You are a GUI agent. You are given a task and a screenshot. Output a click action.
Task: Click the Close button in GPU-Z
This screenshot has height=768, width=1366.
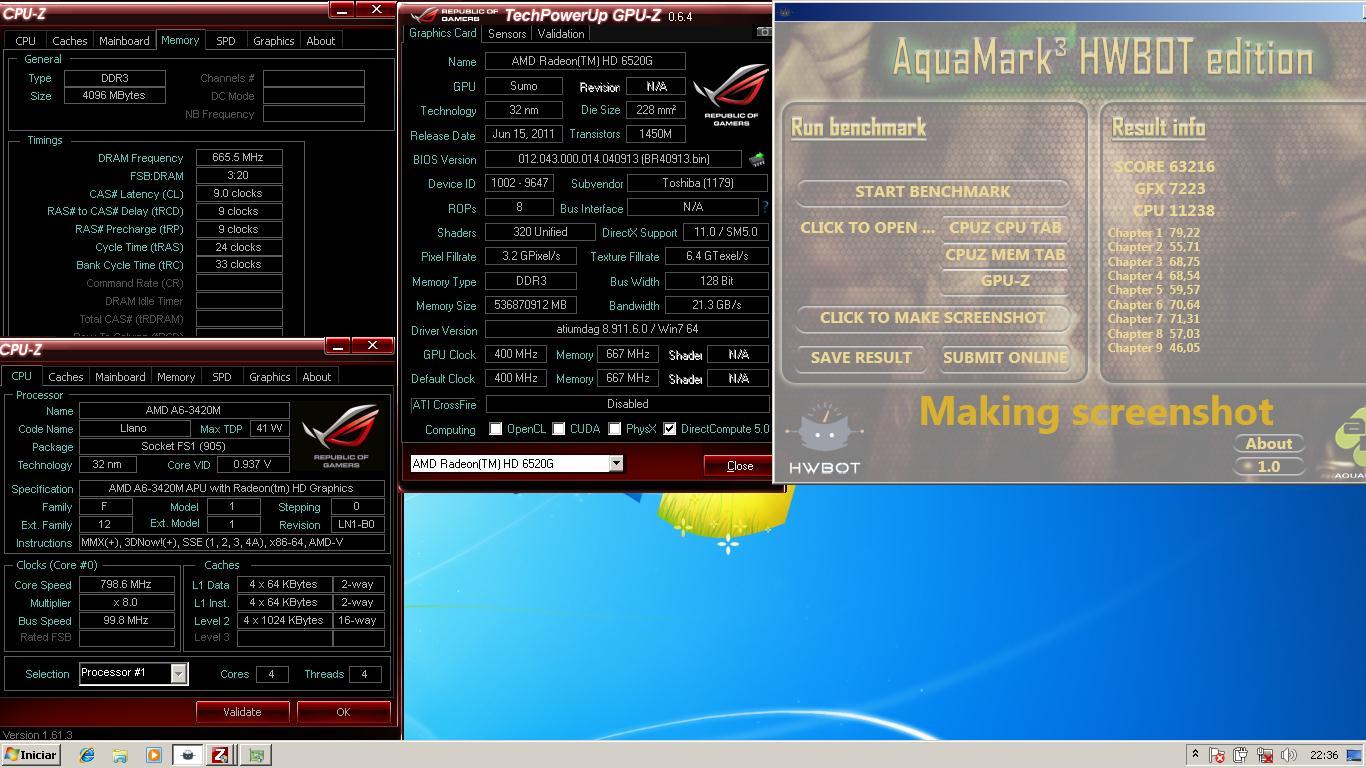(x=739, y=466)
